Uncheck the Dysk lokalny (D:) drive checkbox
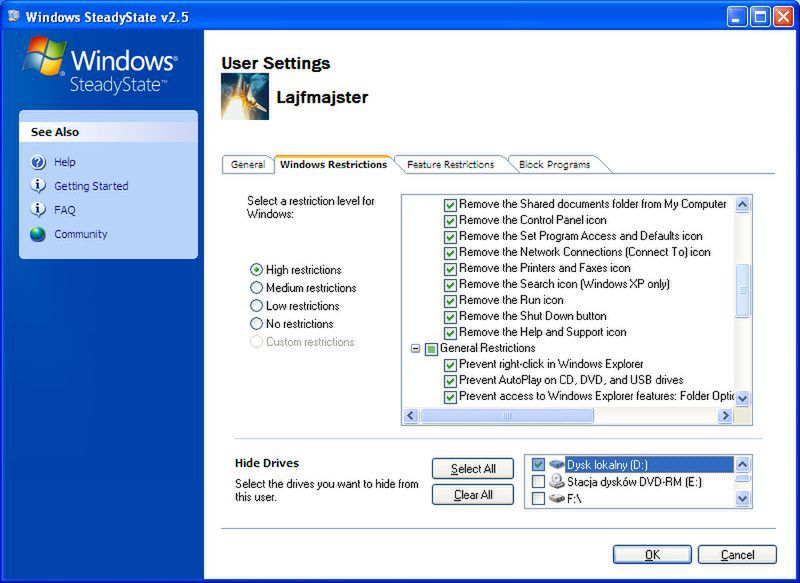Viewport: 800px width, 583px height. 538,465
